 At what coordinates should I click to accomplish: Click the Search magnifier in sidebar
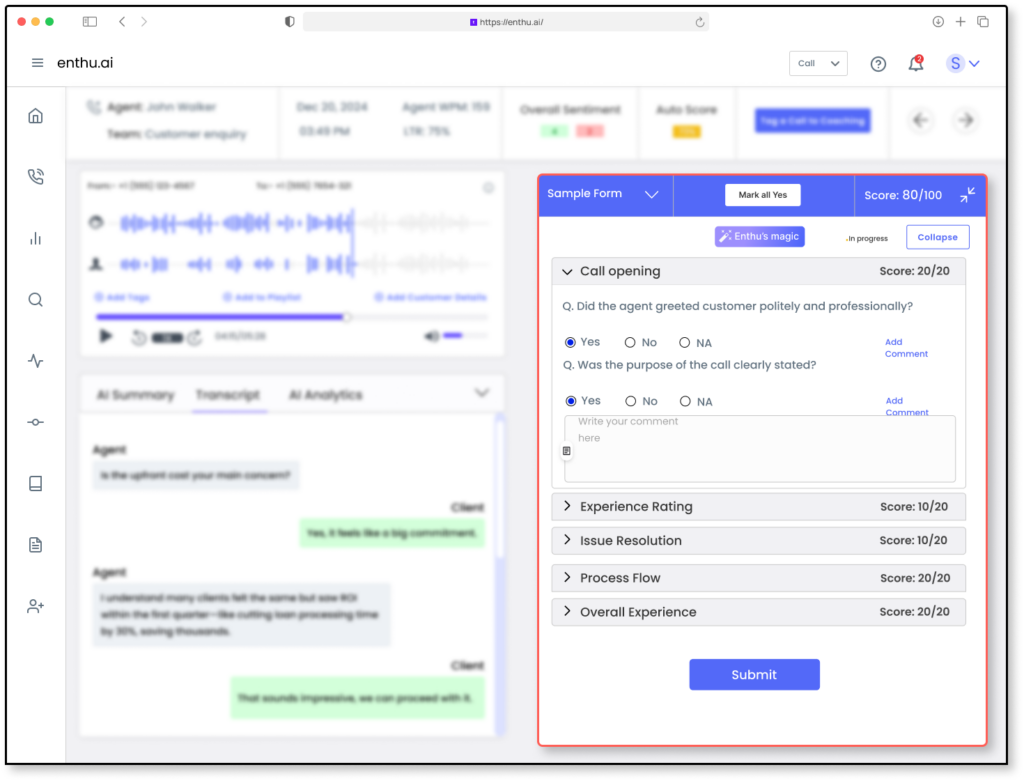coord(36,300)
